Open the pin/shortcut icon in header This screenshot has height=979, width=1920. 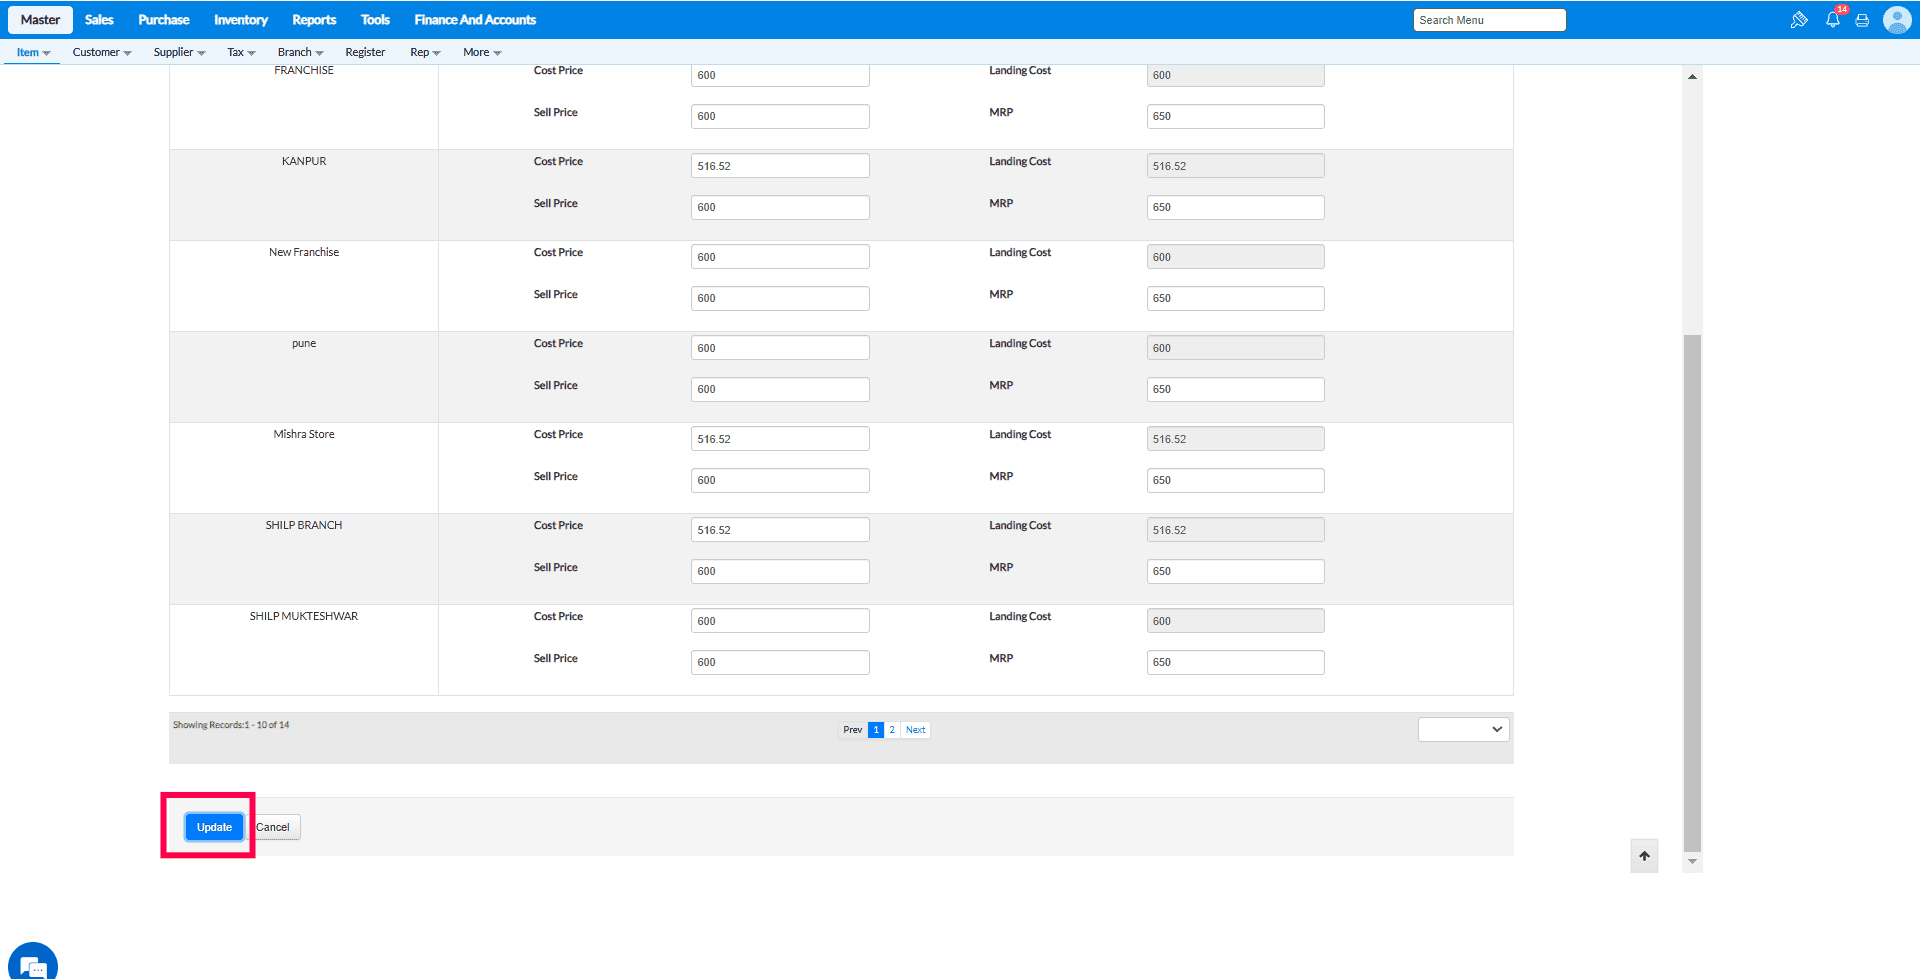tap(1799, 20)
